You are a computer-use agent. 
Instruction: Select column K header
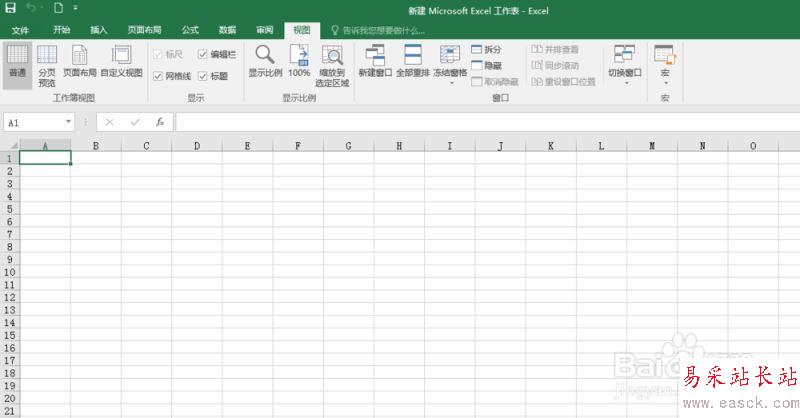(x=551, y=145)
